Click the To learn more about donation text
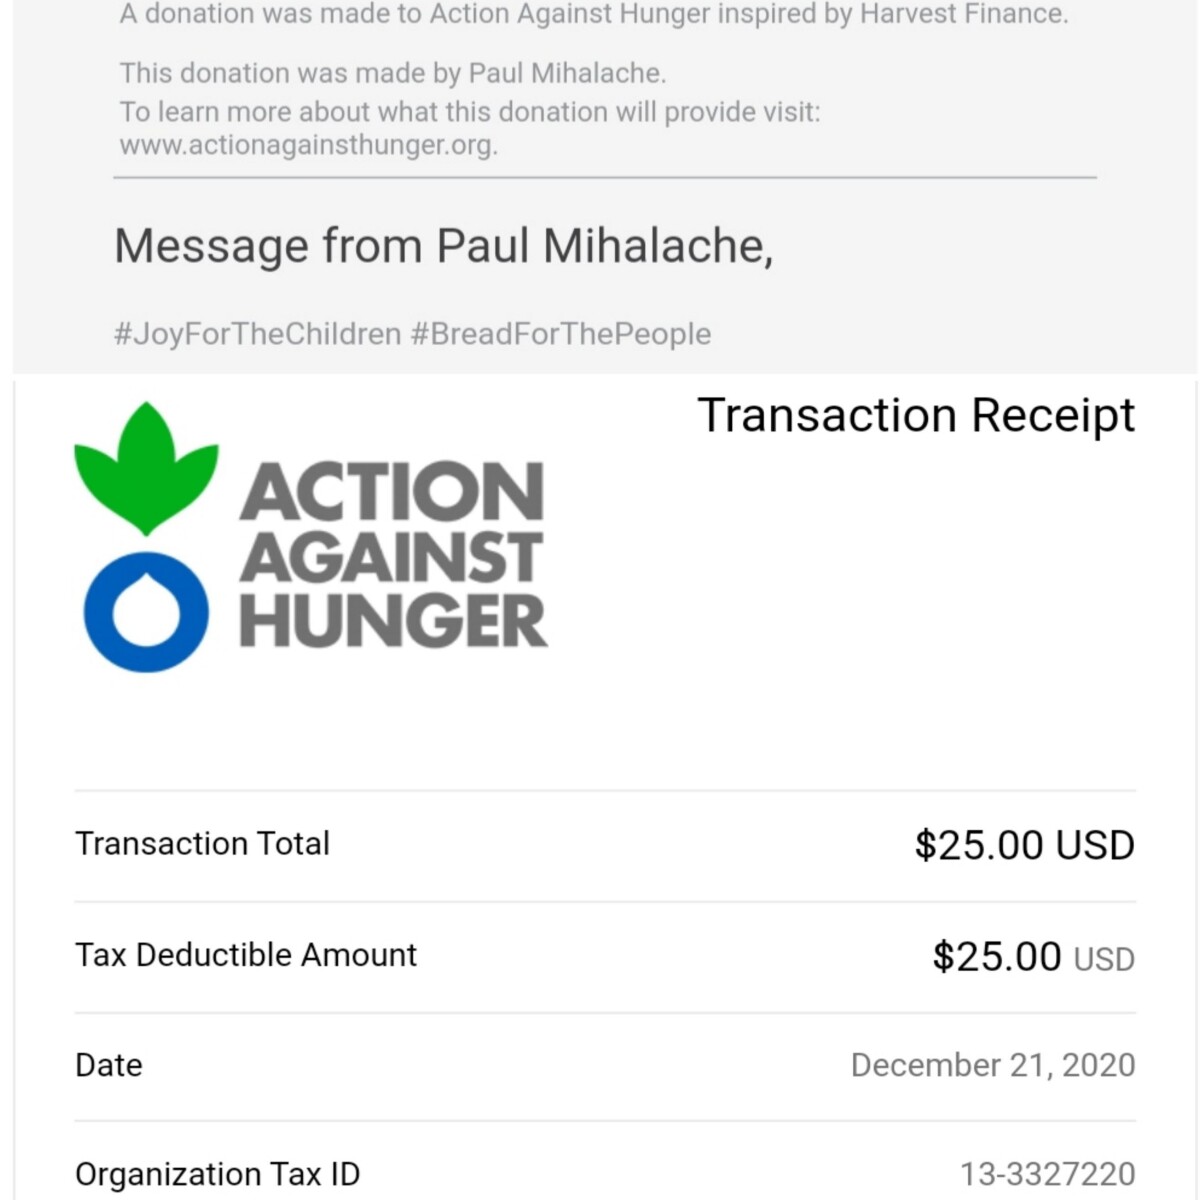 click(470, 112)
